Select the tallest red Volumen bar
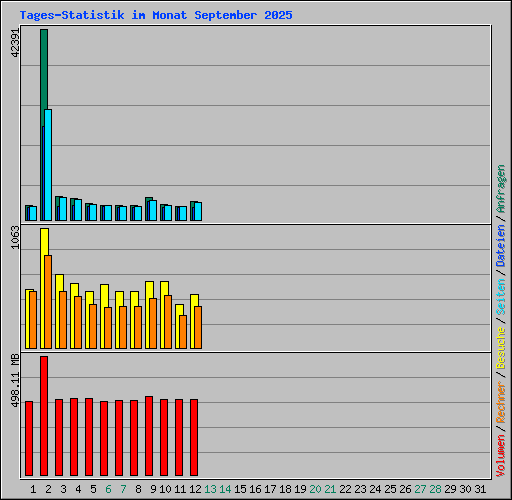Image resolution: width=512 pixels, height=500 pixels. [44, 416]
